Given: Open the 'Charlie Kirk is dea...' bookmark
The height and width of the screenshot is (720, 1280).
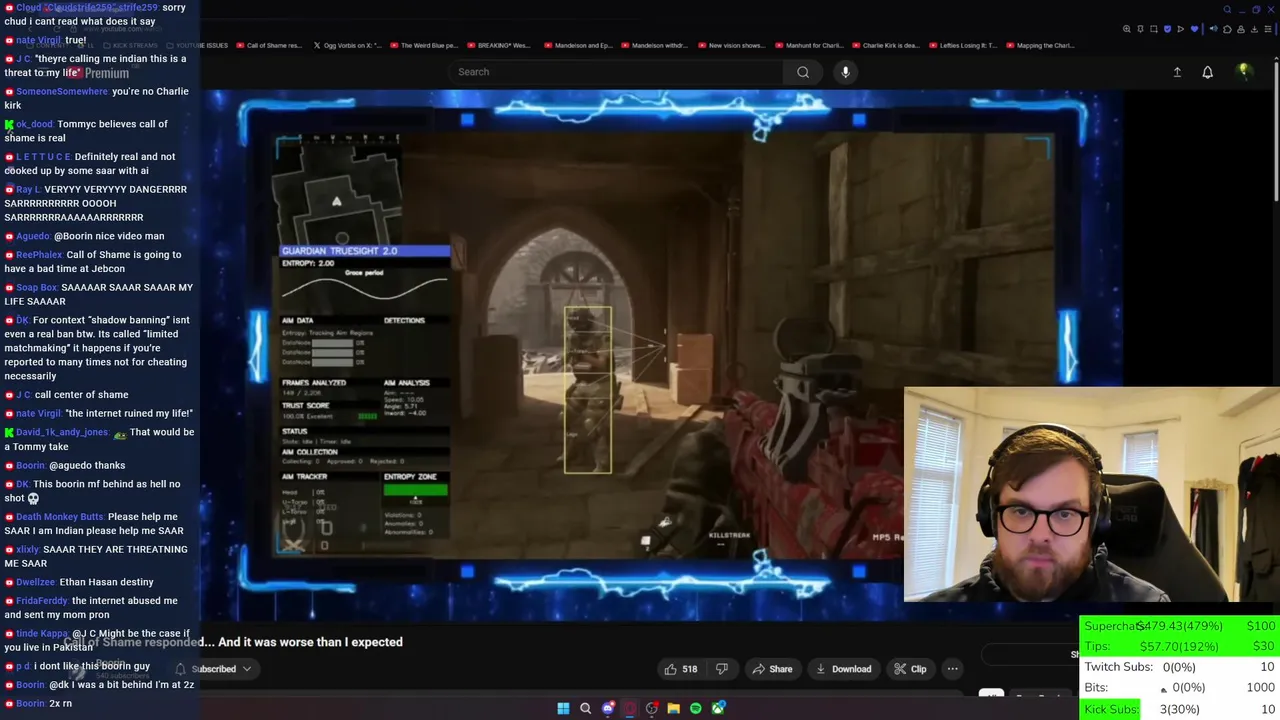Looking at the screenshot, I should pyautogui.click(x=885, y=46).
